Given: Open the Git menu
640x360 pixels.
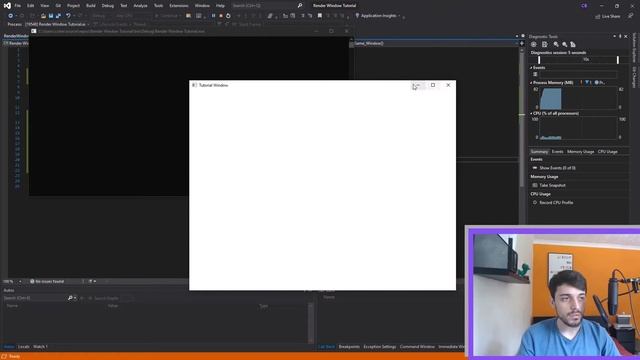Looking at the screenshot, I should pos(58,6).
